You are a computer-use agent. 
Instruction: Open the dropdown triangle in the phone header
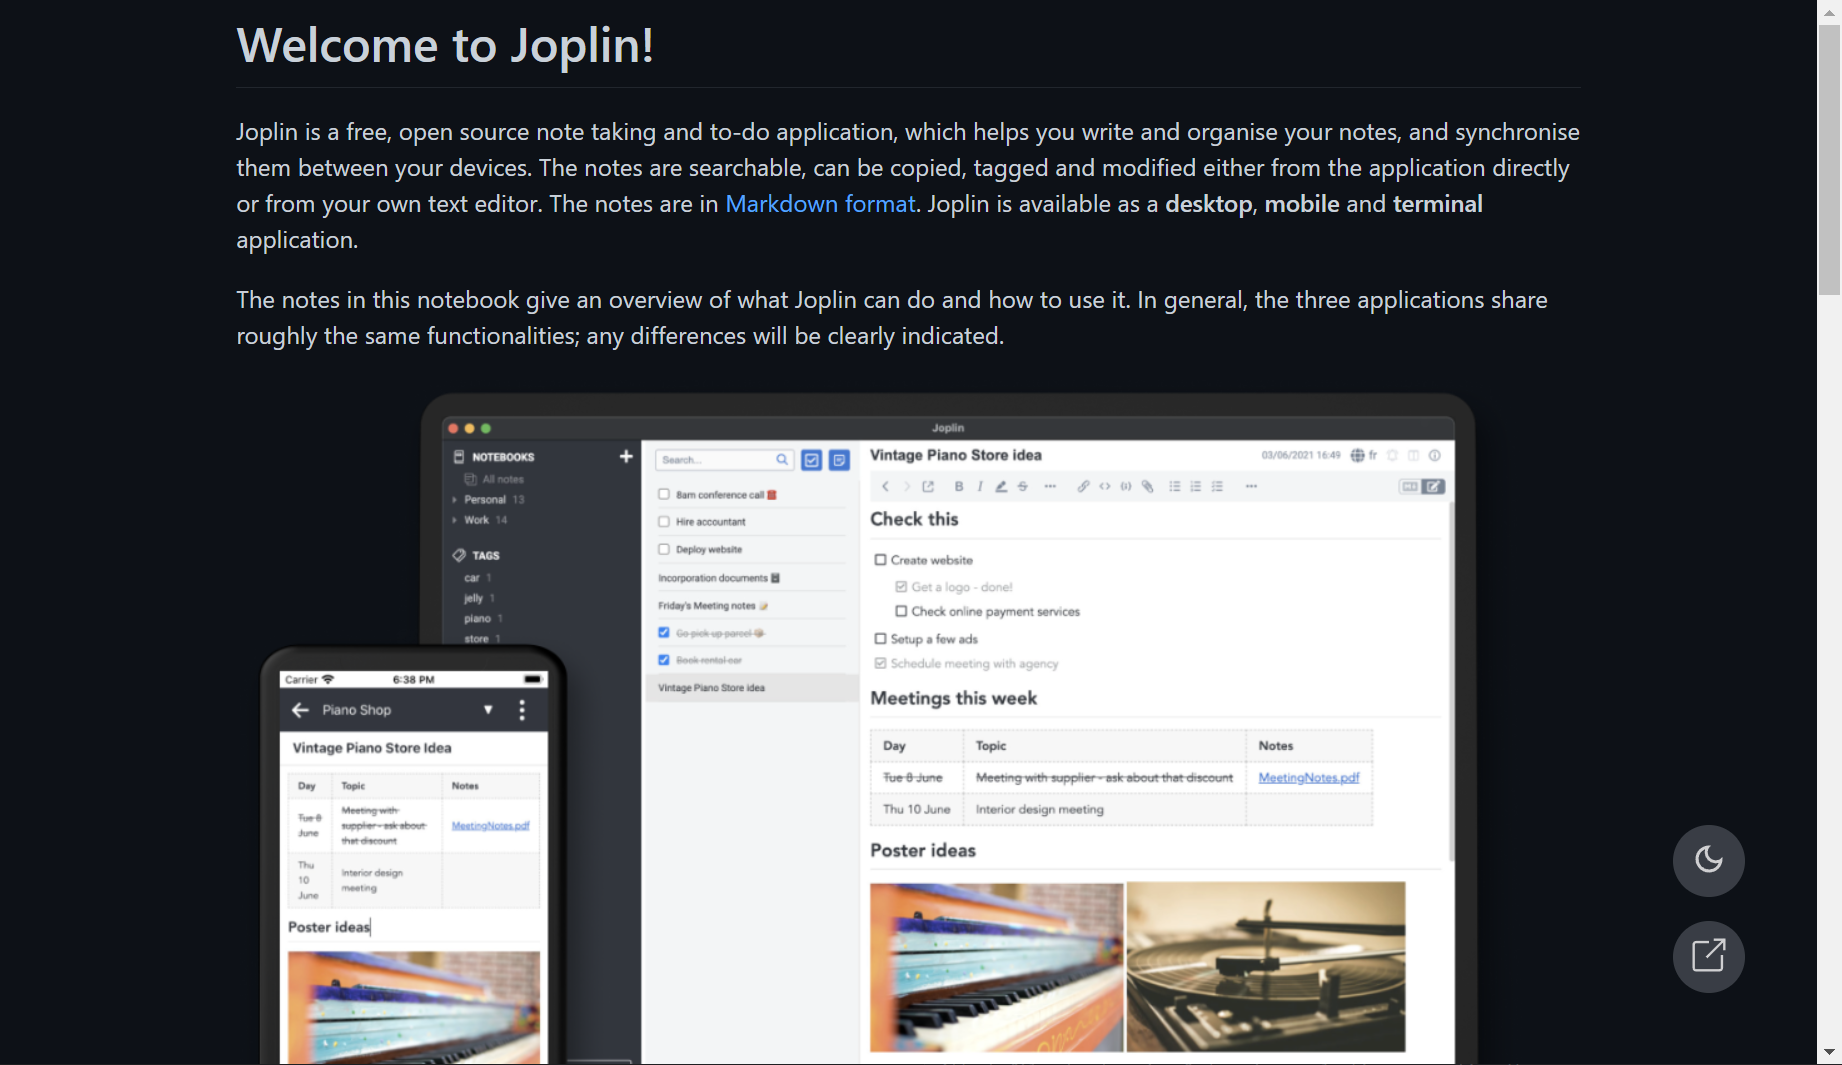488,710
